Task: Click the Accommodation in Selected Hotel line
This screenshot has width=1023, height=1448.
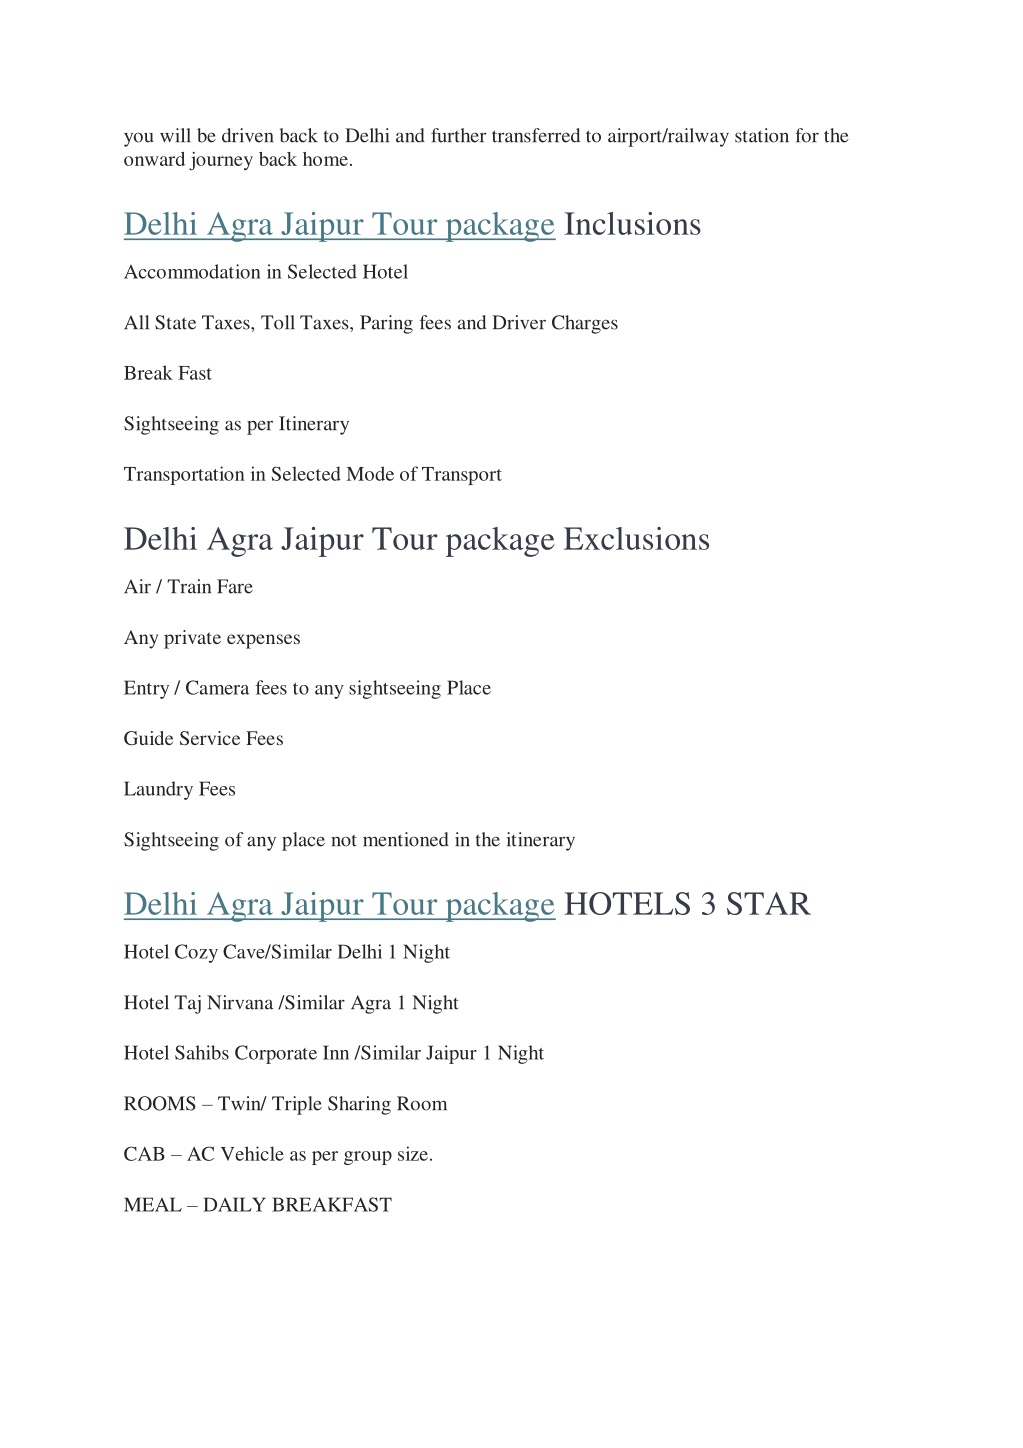Action: 266,272
